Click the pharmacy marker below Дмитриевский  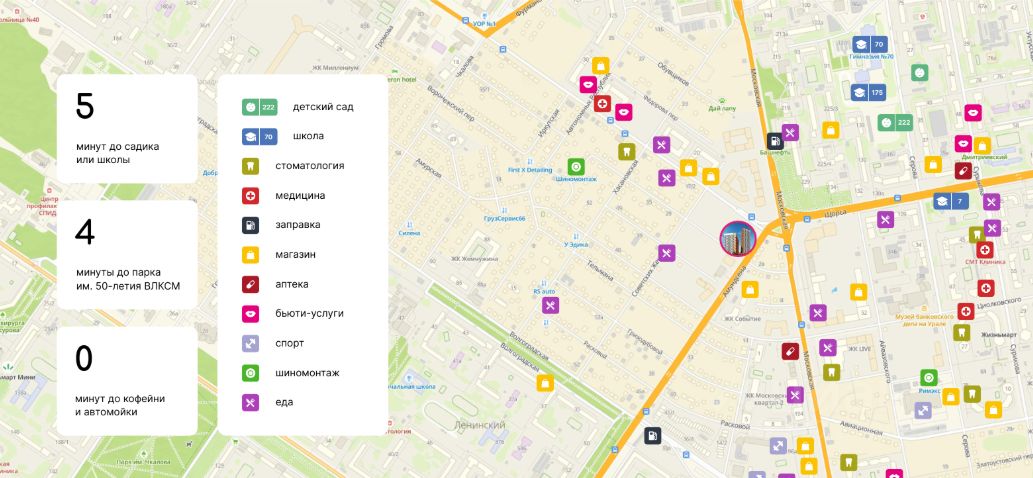tap(963, 171)
